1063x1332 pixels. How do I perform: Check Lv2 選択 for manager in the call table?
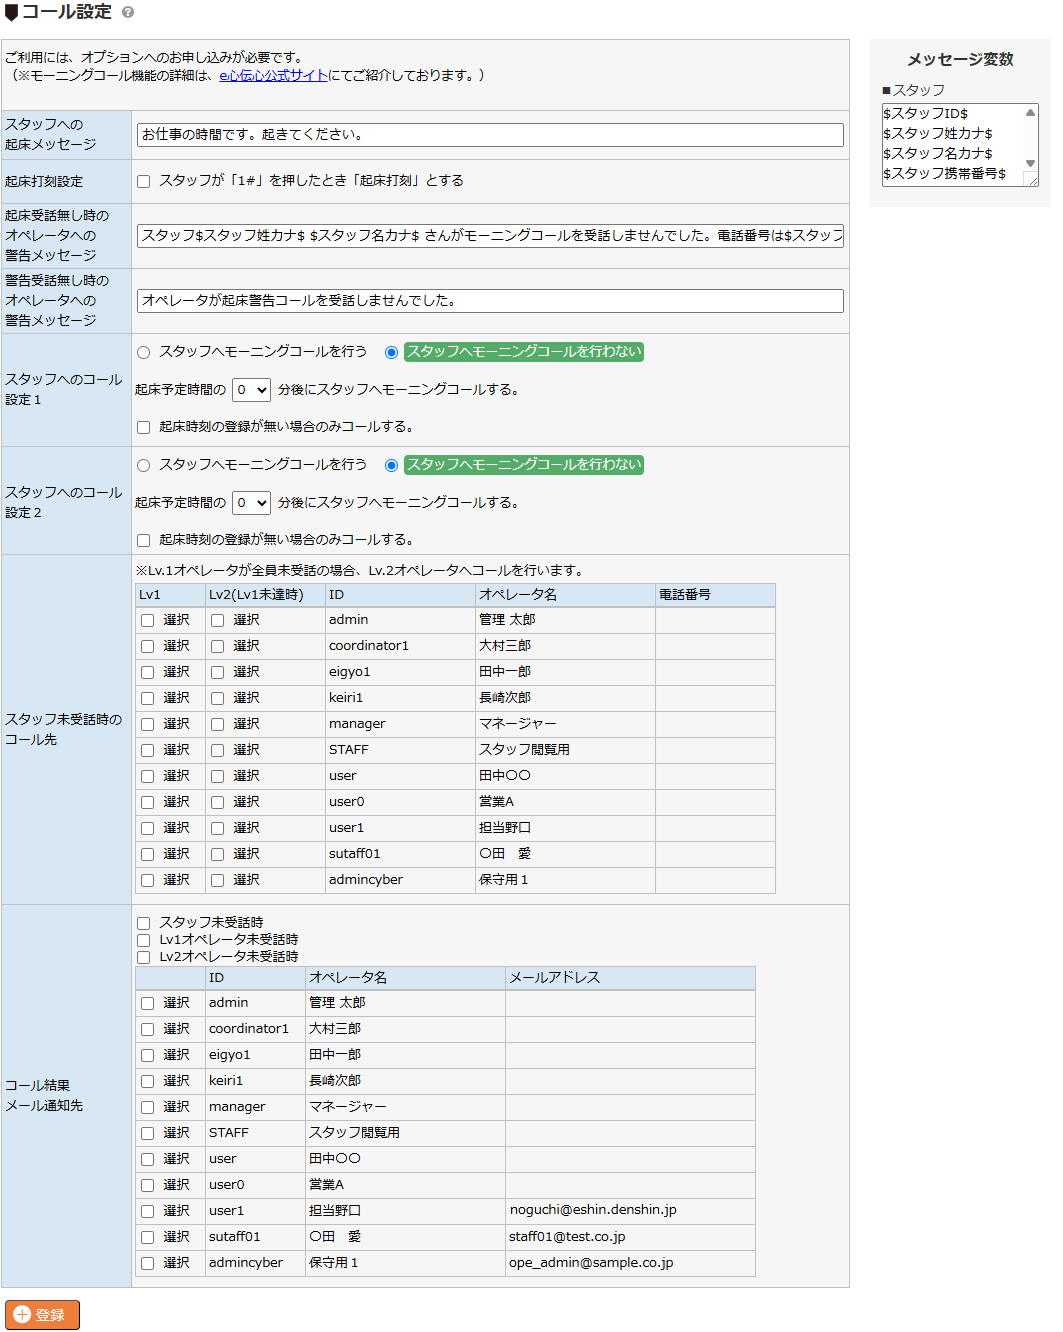pyautogui.click(x=217, y=724)
